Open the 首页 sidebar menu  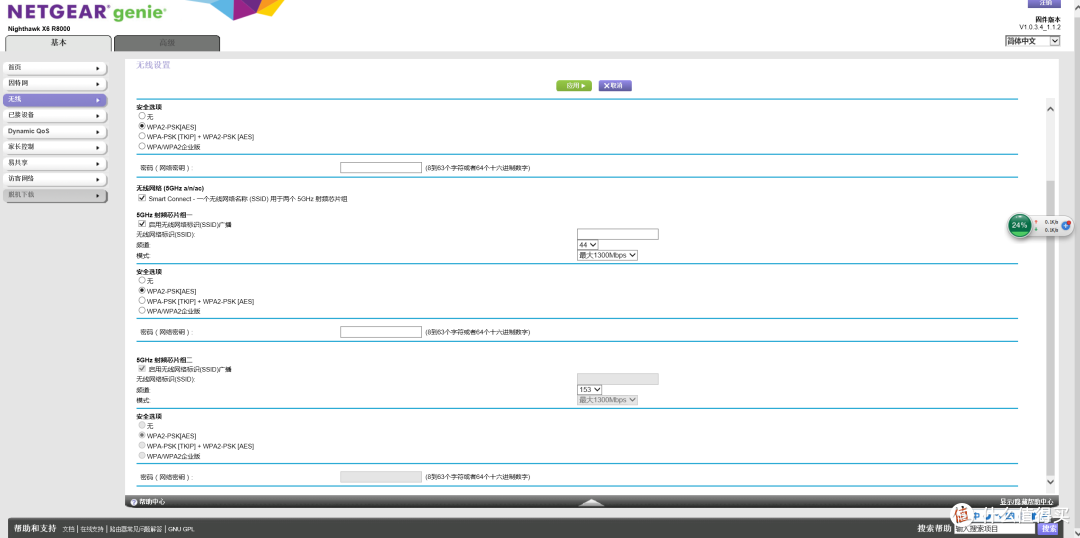point(55,68)
